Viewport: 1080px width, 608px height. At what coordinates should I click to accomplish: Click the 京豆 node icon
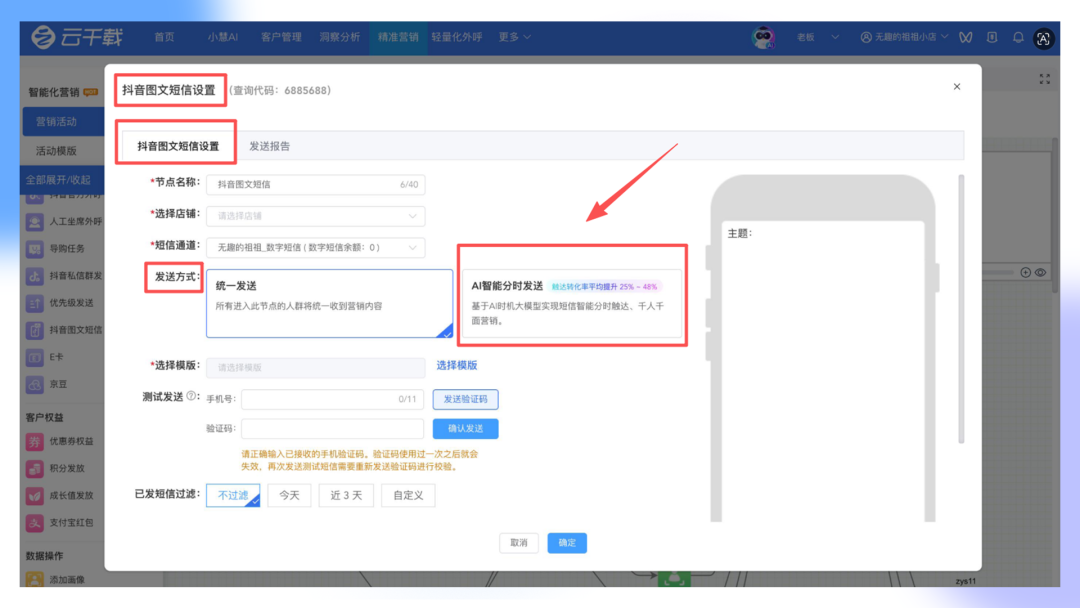coord(34,384)
